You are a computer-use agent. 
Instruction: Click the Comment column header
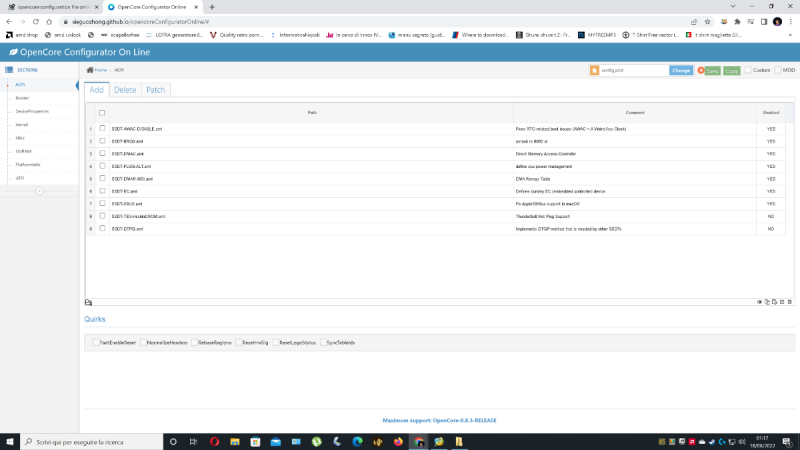635,113
